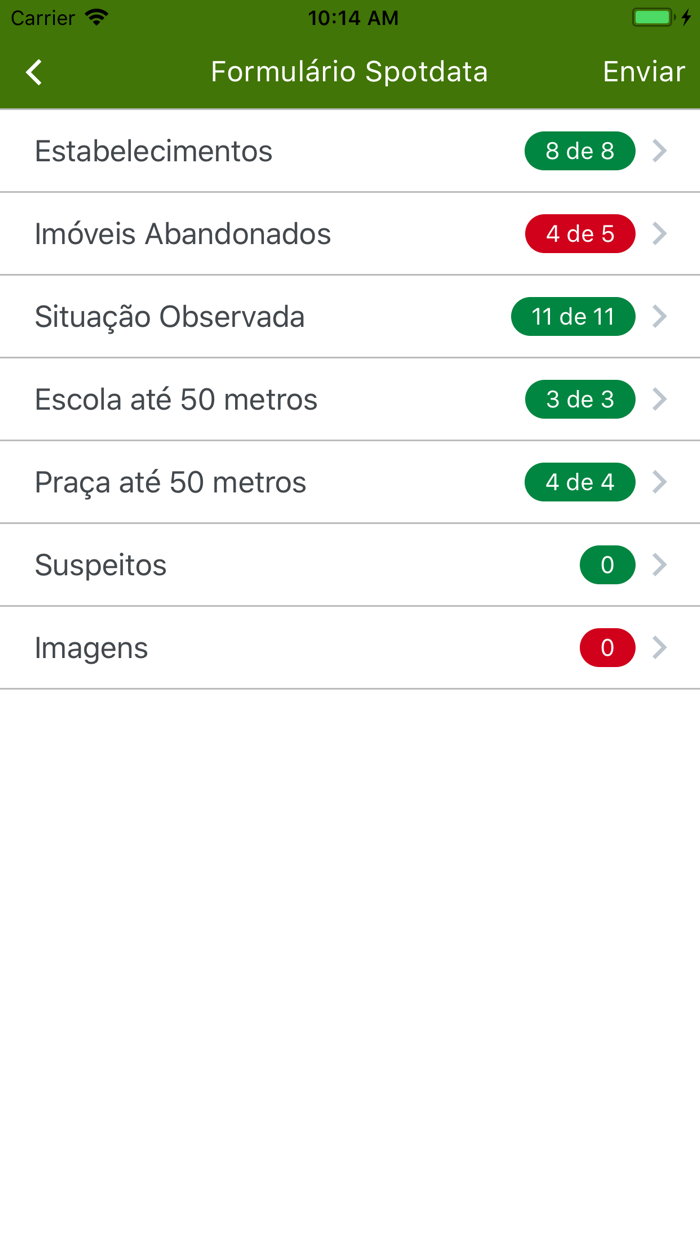
Task: Tap the red '0' badge on Imagens
Action: pos(607,647)
